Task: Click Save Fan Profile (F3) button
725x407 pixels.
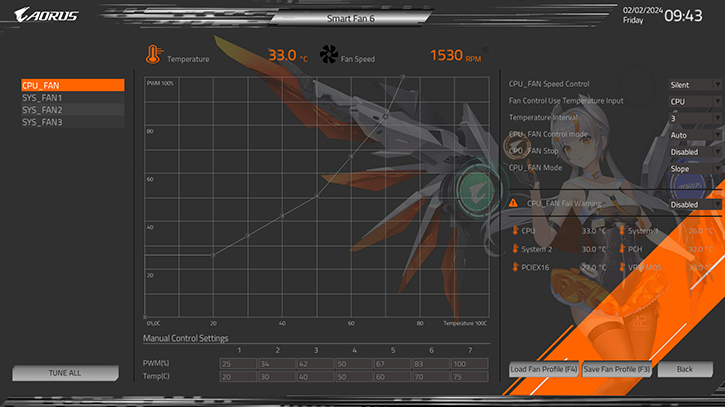Action: coord(617,369)
